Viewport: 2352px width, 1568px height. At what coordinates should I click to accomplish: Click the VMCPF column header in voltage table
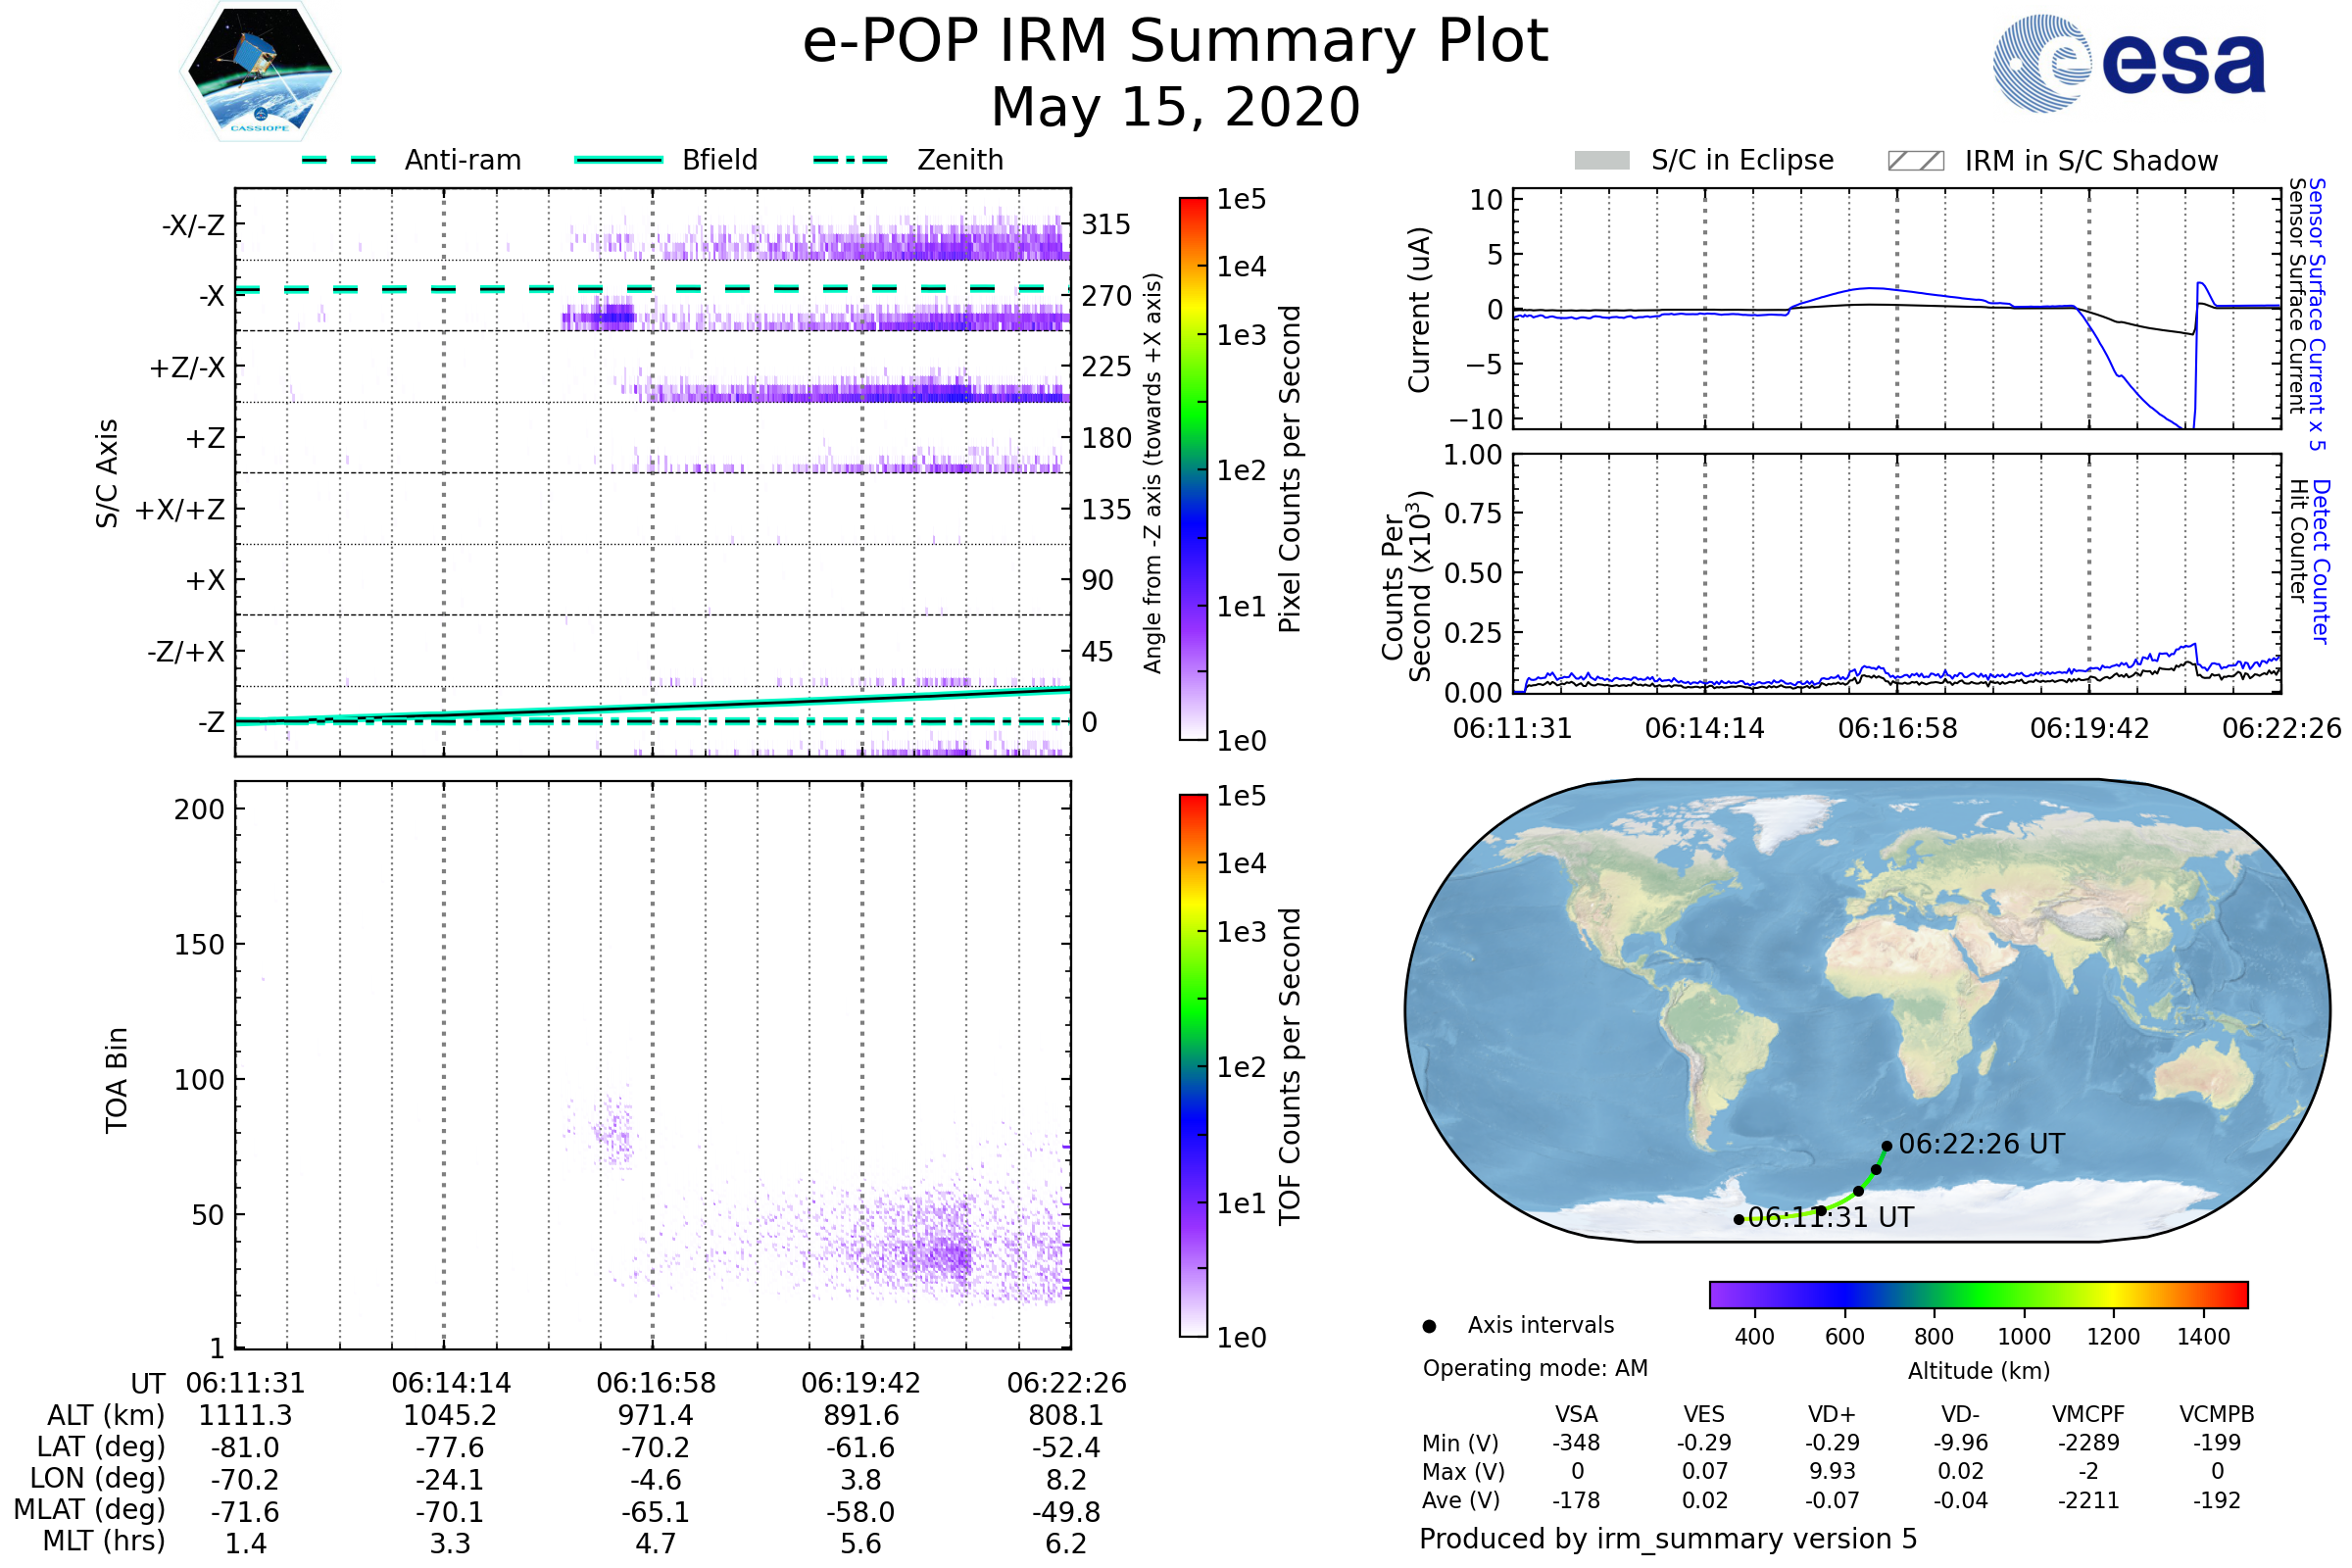click(x=2088, y=1414)
